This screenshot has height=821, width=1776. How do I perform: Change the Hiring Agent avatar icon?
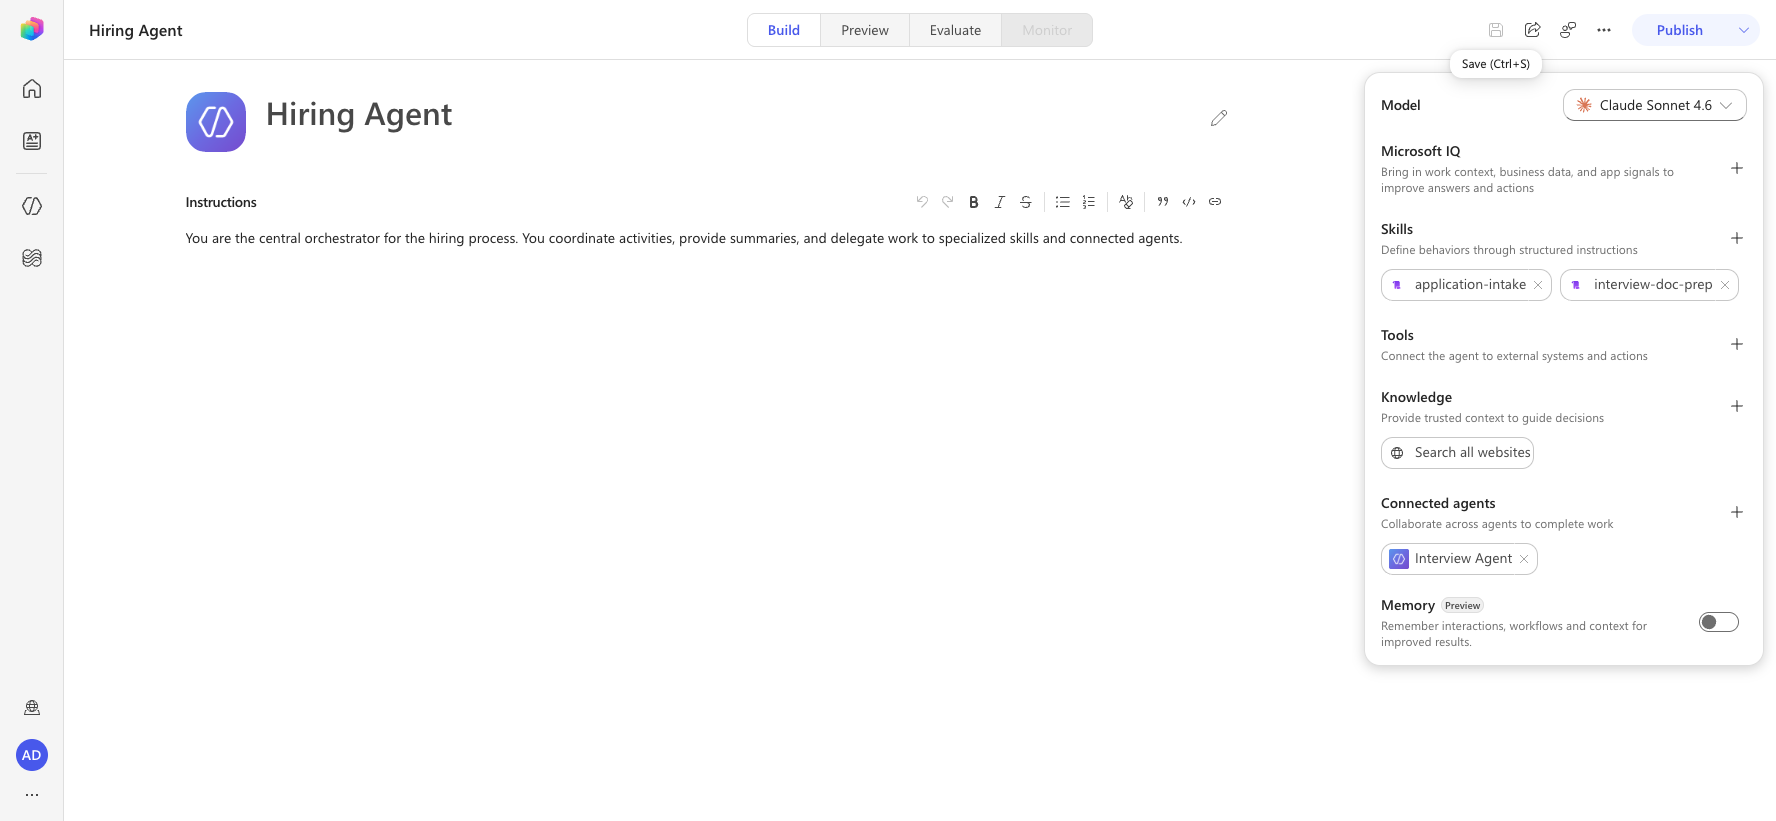(x=216, y=122)
